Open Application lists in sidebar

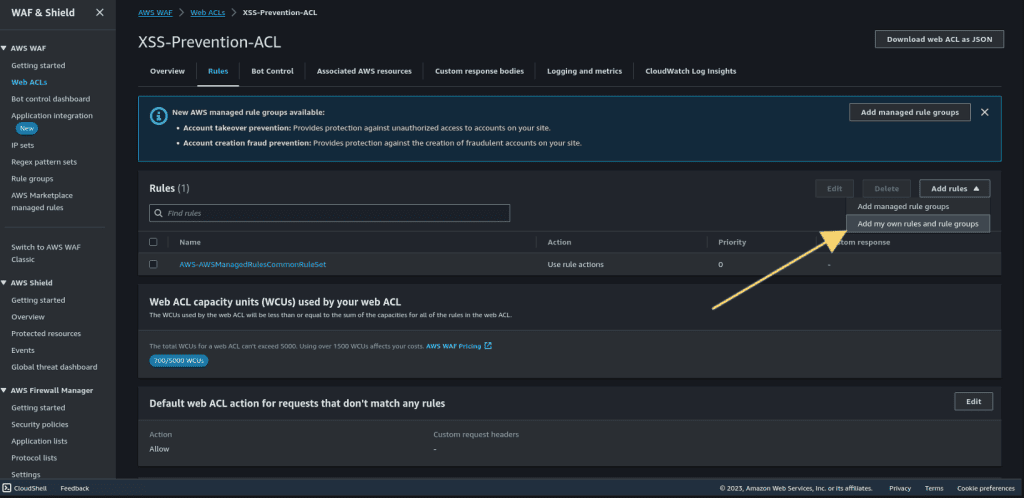pos(39,441)
